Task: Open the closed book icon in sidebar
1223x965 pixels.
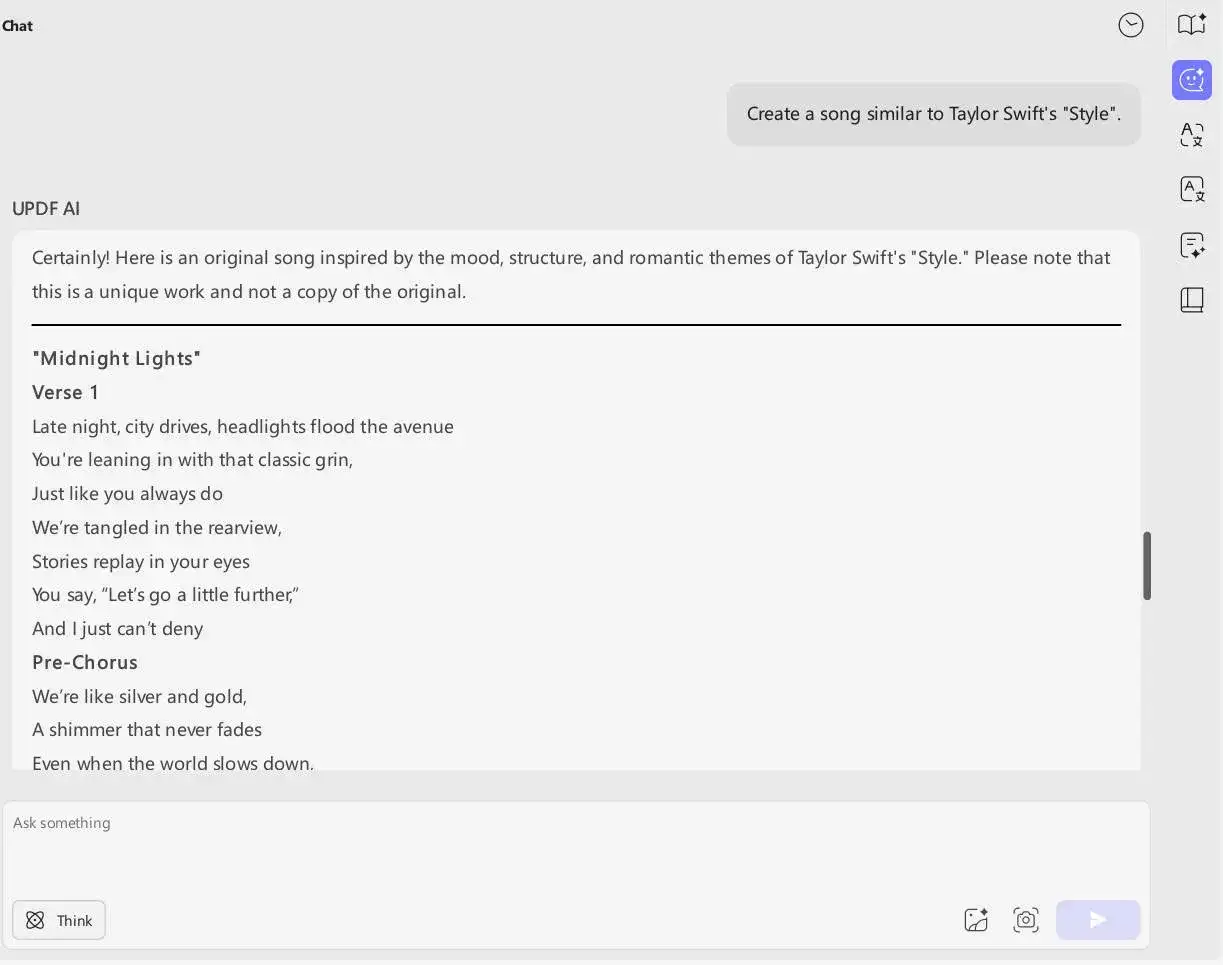Action: [1191, 300]
